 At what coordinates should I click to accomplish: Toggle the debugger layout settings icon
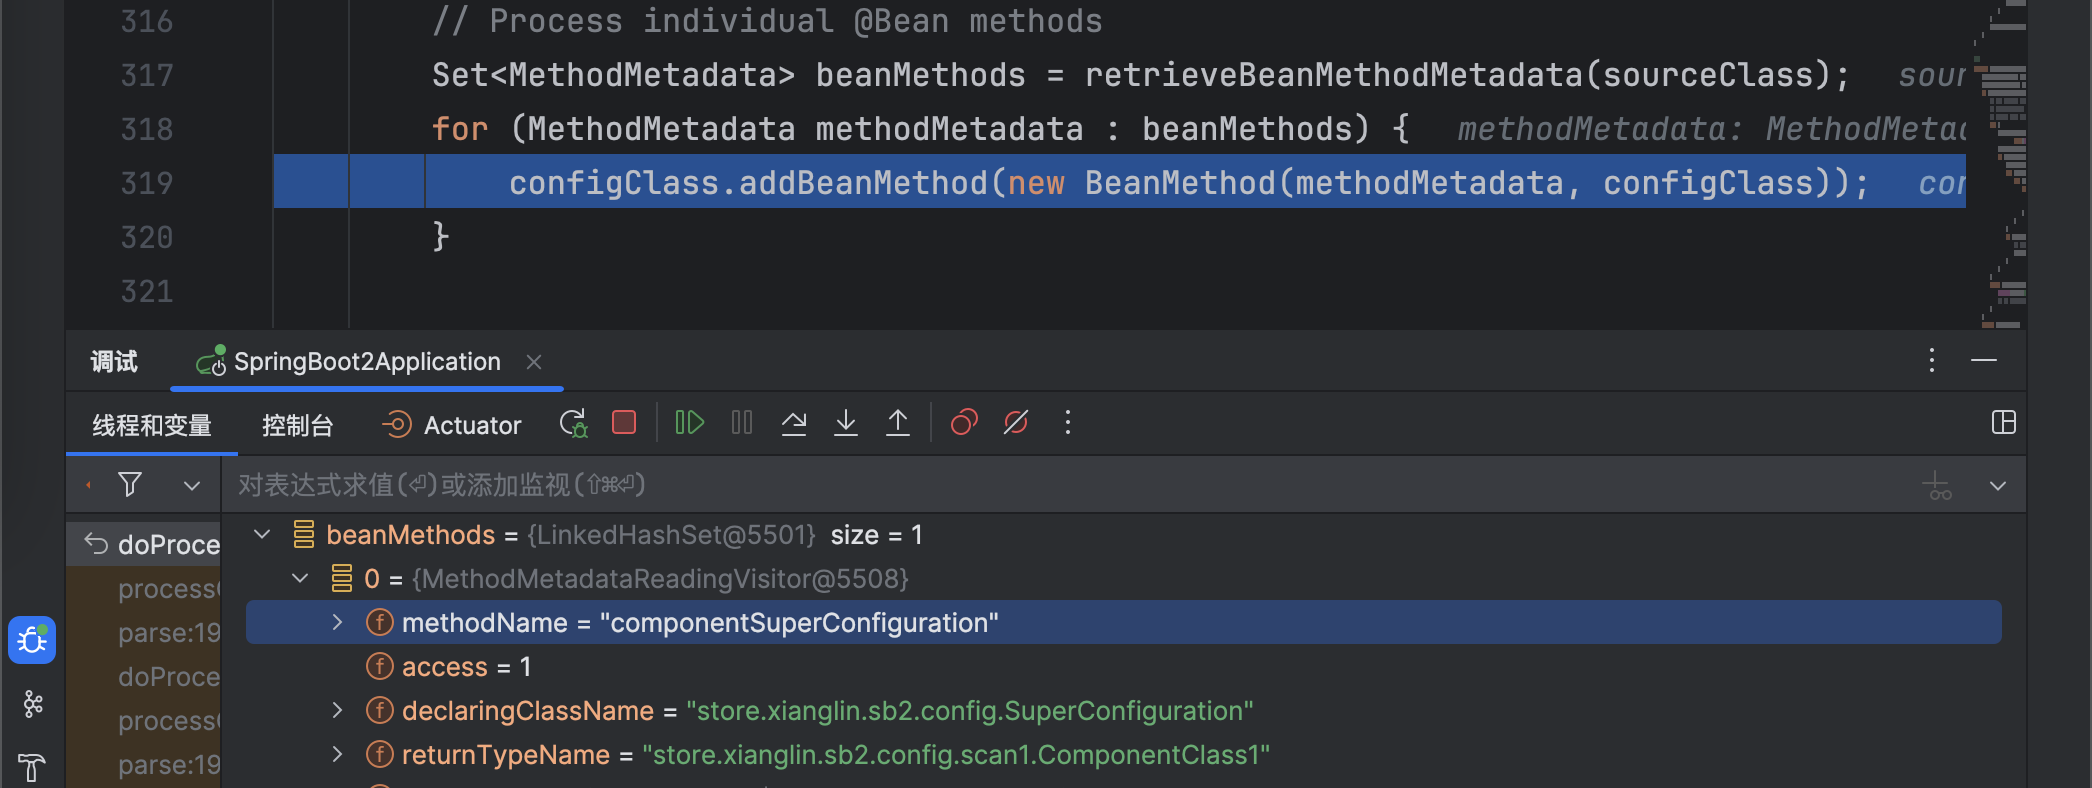(2004, 422)
